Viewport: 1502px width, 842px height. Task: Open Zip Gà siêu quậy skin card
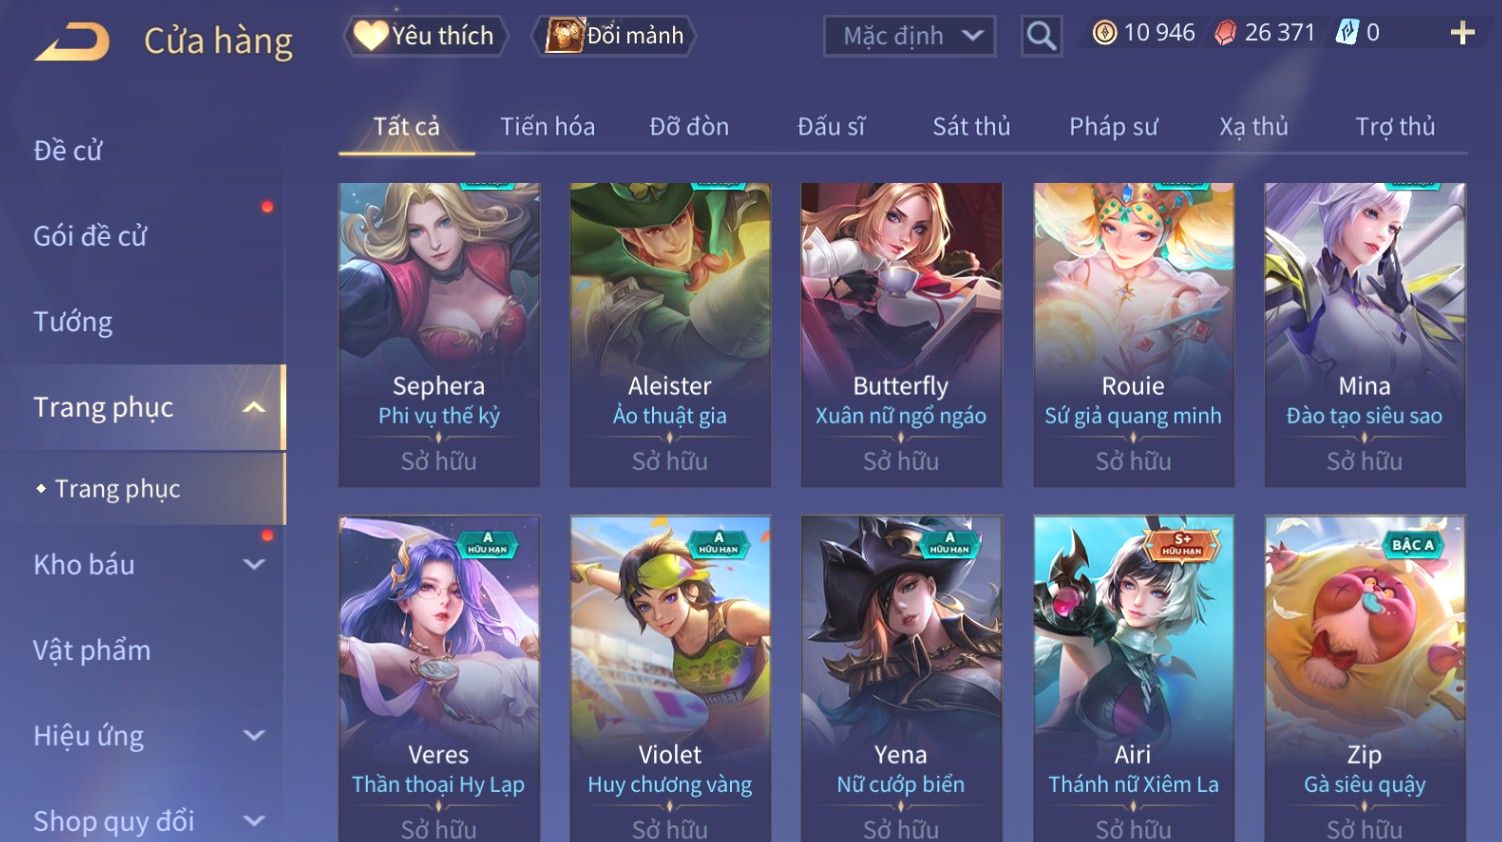click(x=1365, y=679)
